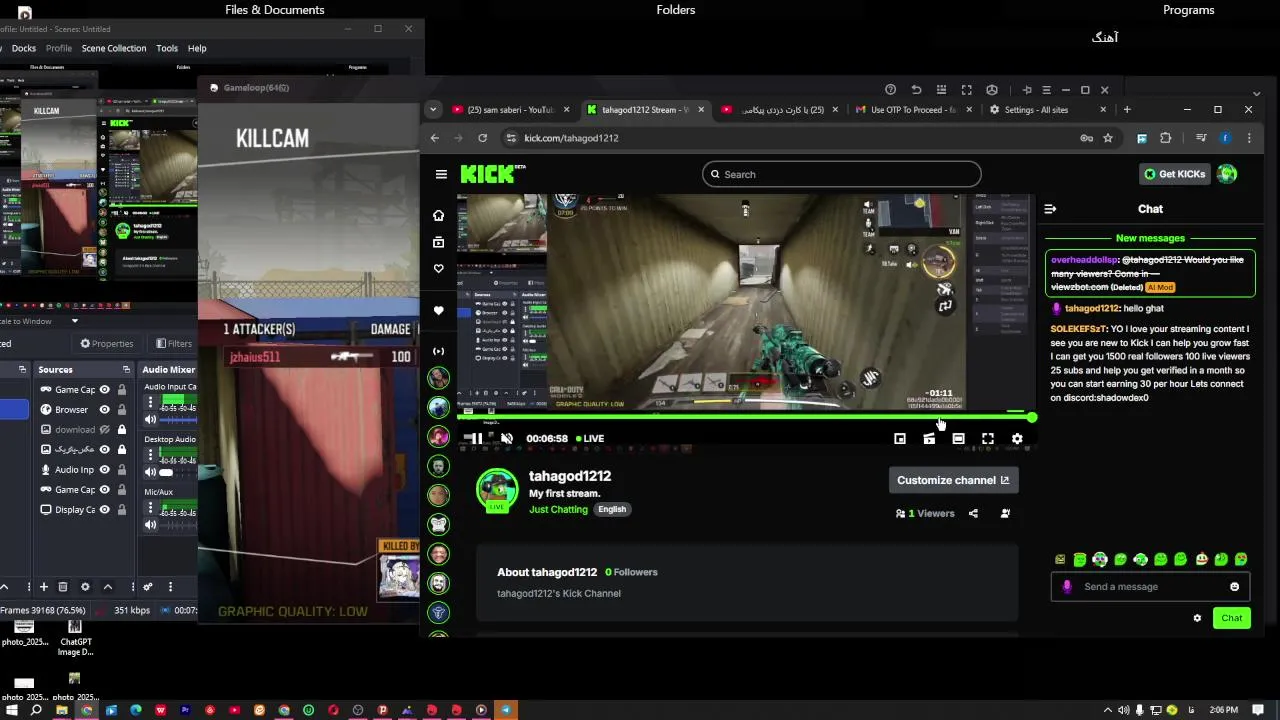Image resolution: width=1280 pixels, height=720 pixels.
Task: Open the emoji picker in message box
Action: coord(1234,587)
